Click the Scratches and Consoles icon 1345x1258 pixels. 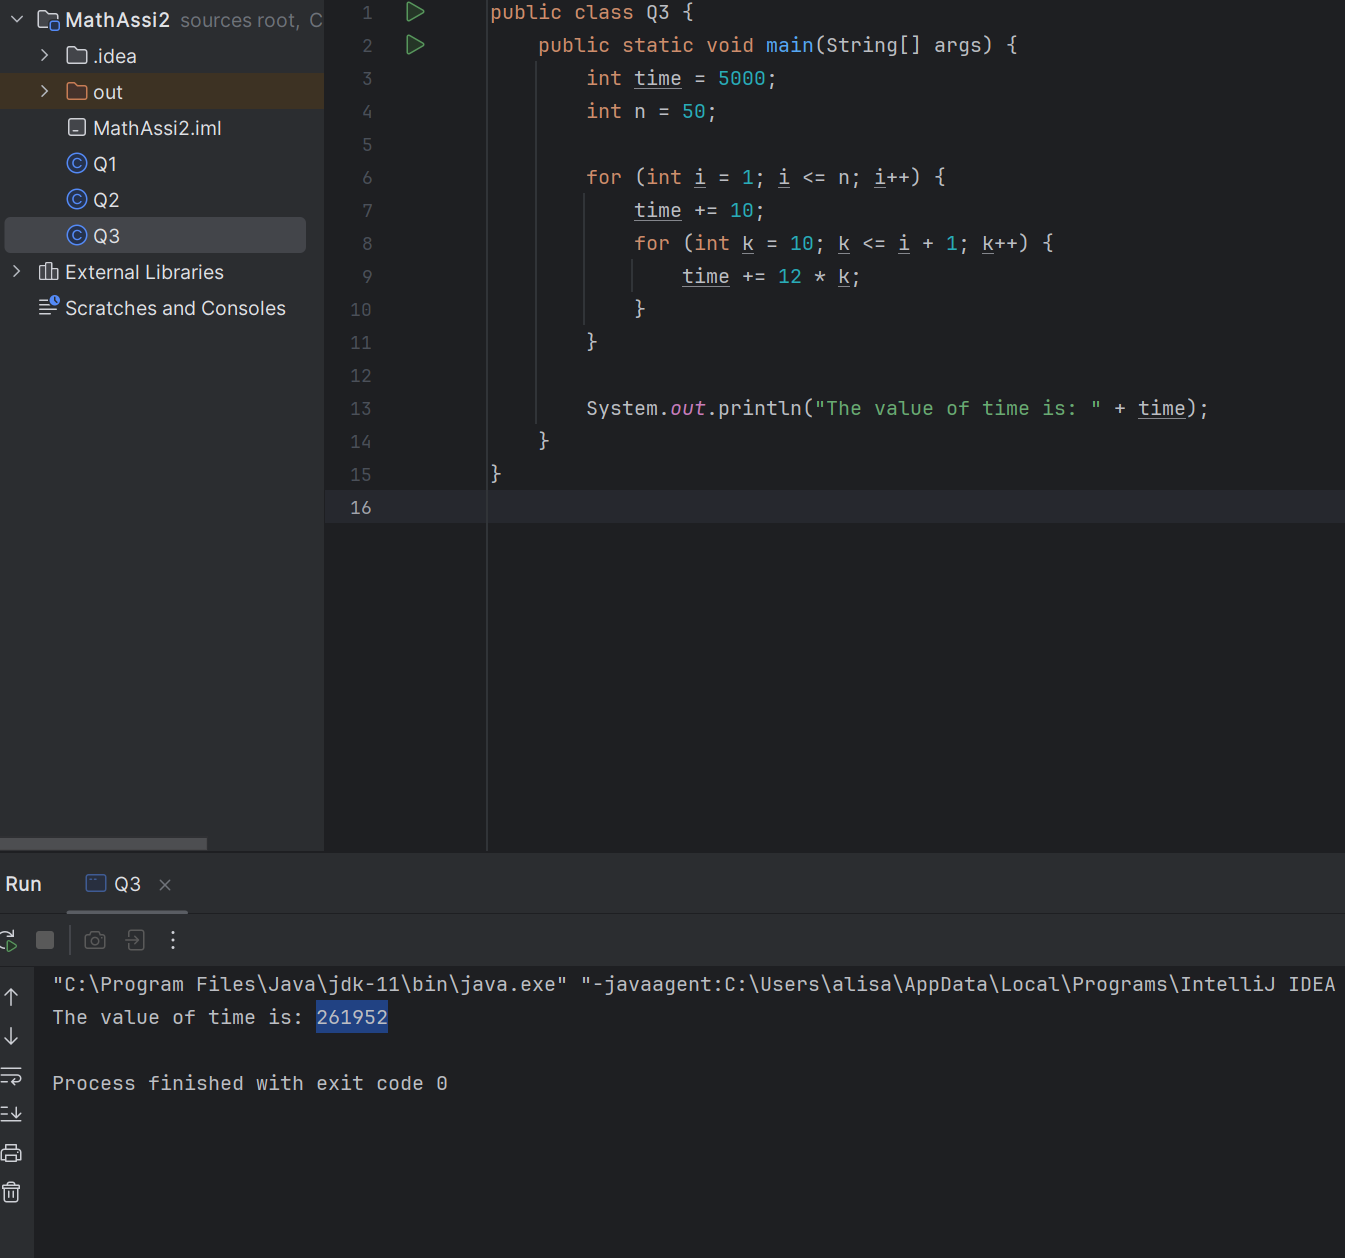coord(49,306)
